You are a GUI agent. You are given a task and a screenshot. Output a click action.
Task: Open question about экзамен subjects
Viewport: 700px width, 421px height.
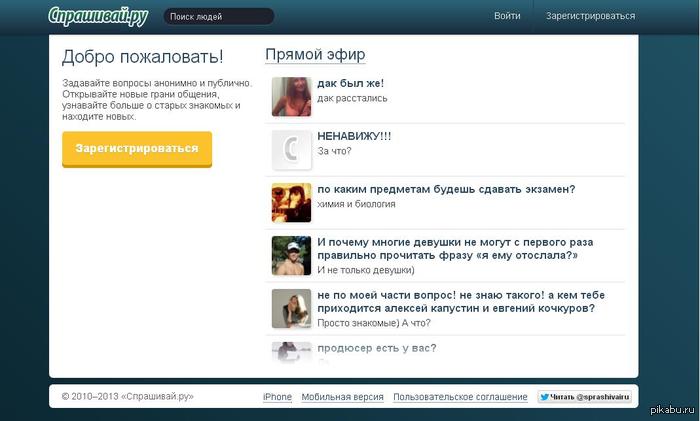pos(445,189)
